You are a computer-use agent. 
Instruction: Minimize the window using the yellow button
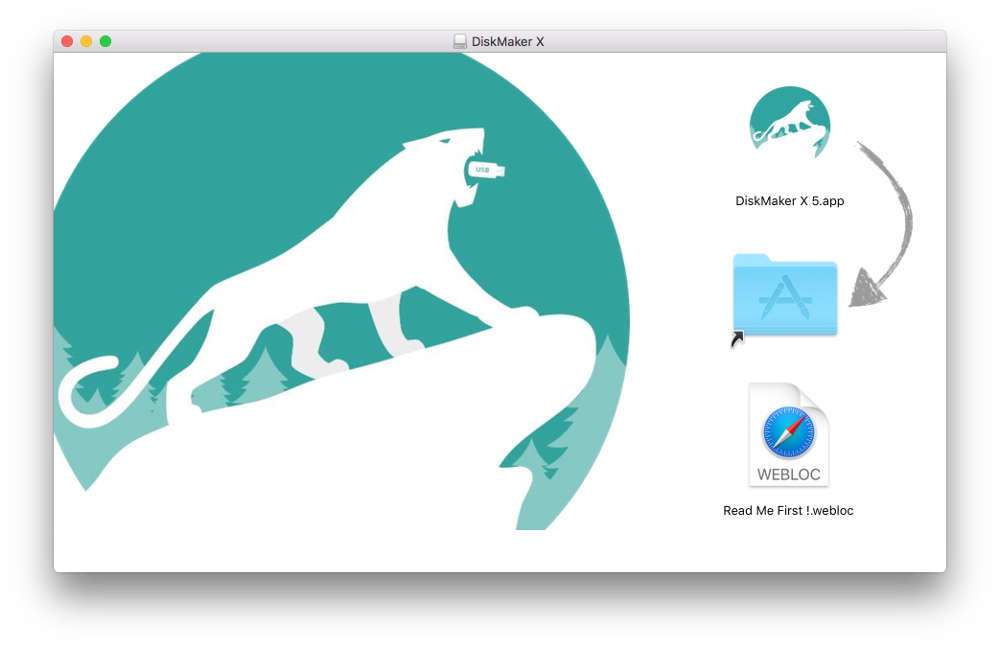tap(86, 41)
